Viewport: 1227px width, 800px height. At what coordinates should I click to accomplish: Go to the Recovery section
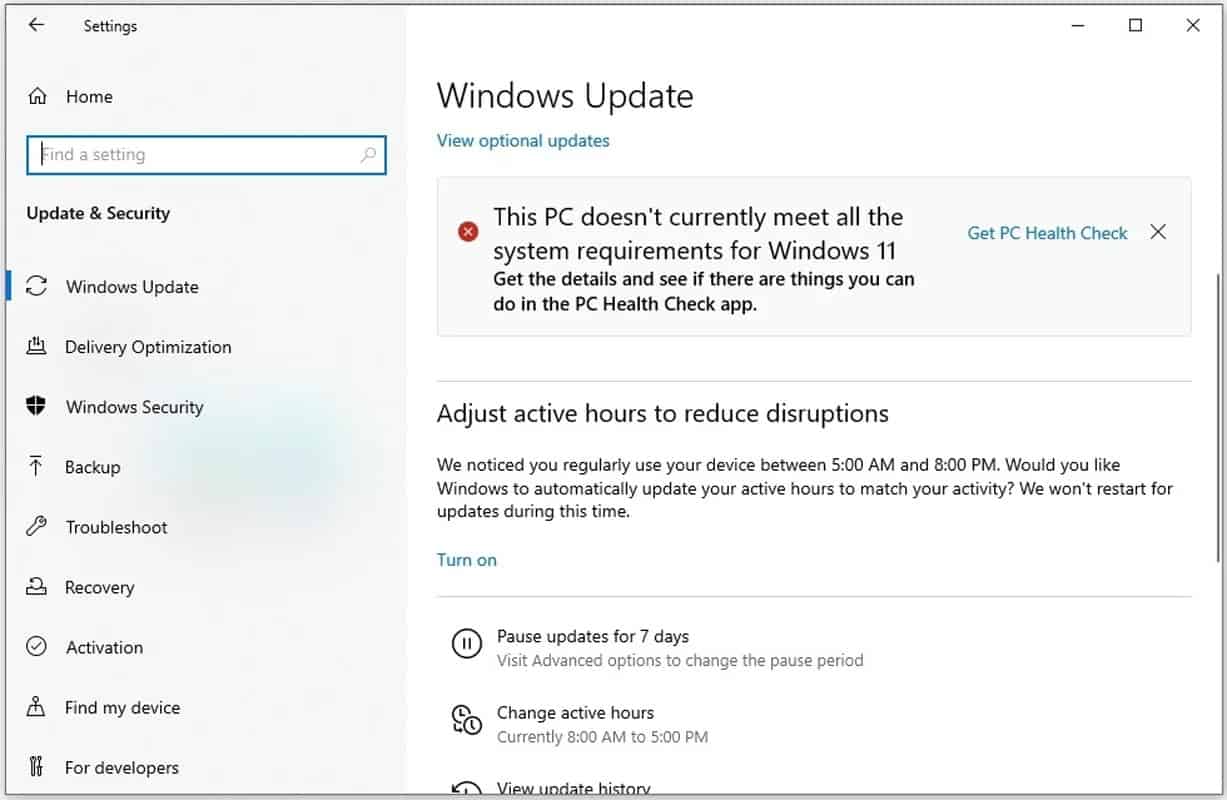[x=99, y=587]
